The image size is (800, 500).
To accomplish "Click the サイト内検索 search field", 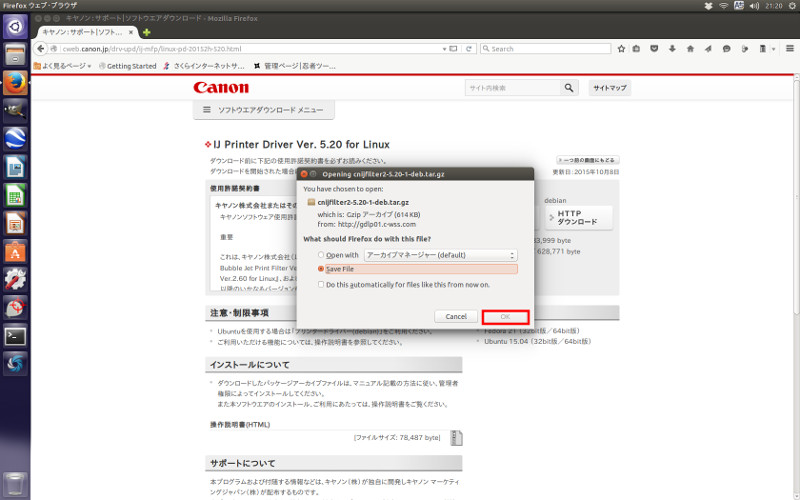I will click(x=513, y=88).
